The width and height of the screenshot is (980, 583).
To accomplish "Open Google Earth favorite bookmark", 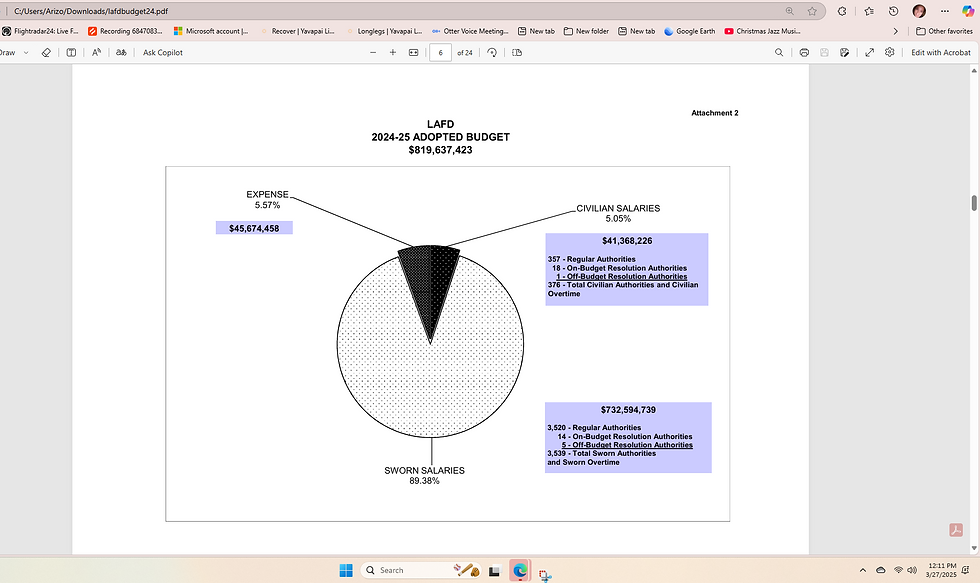I will coord(689,31).
